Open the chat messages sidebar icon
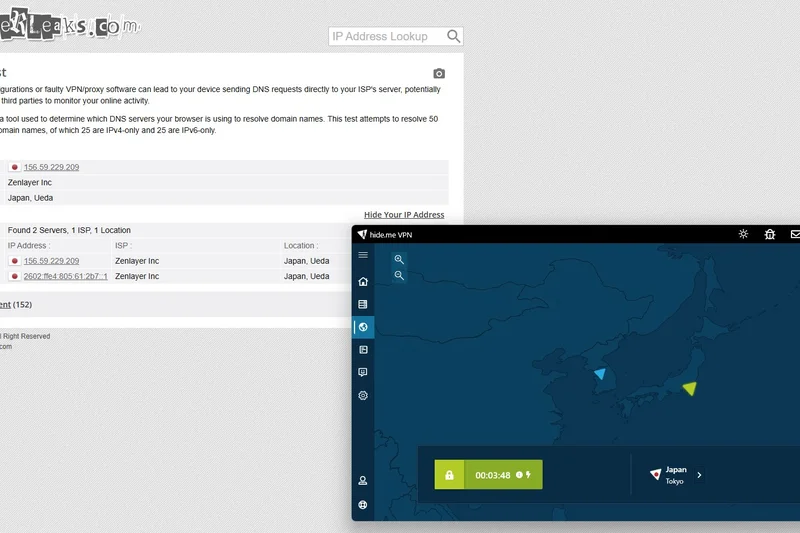The height and width of the screenshot is (533, 800). pos(363,372)
